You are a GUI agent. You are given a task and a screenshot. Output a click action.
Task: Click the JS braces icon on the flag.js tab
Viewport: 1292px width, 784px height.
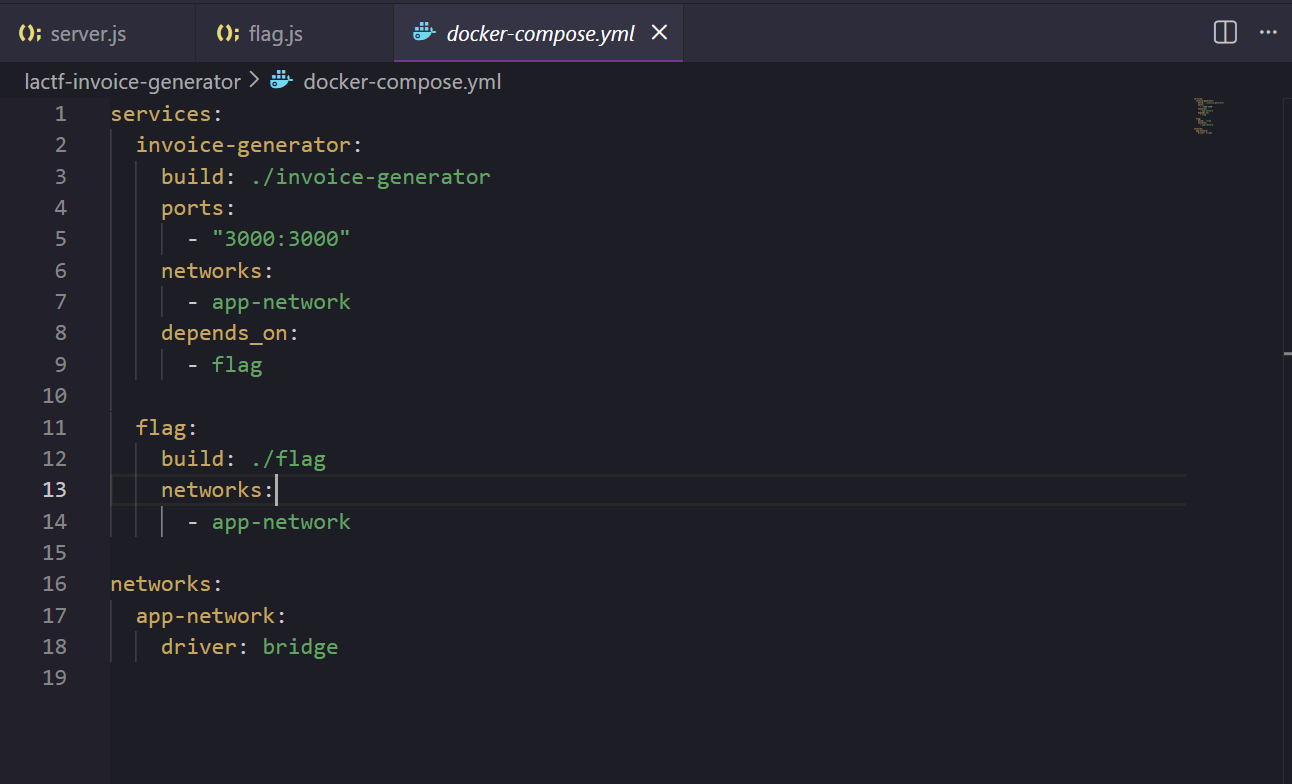[x=228, y=34]
